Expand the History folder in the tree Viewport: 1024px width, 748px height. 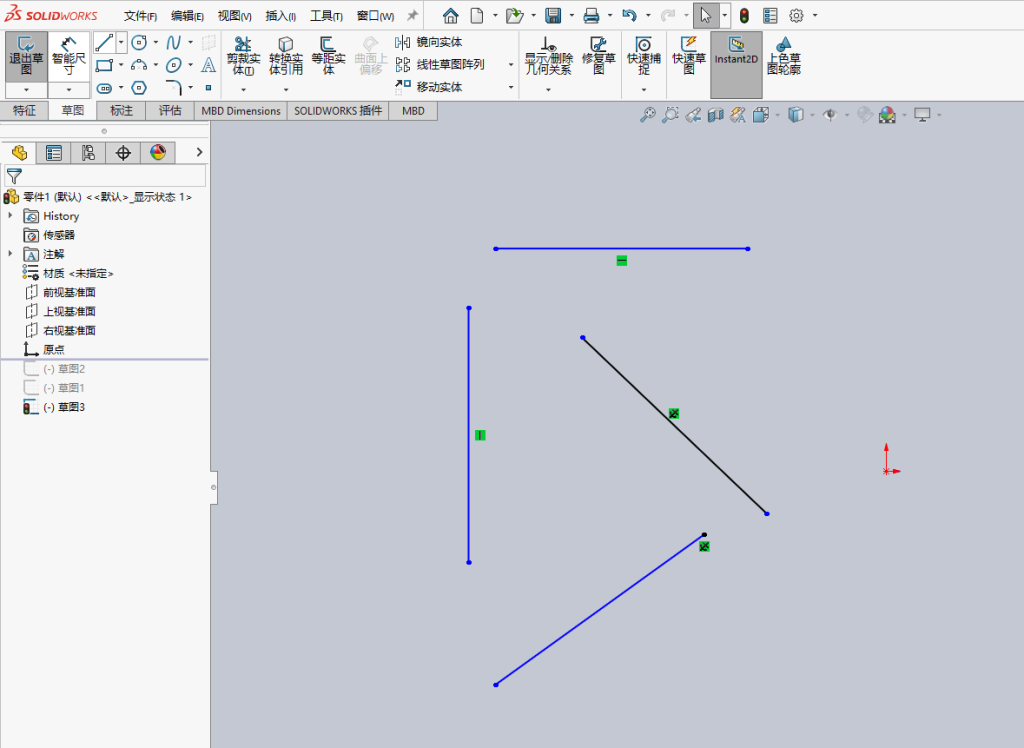[x=10, y=216]
